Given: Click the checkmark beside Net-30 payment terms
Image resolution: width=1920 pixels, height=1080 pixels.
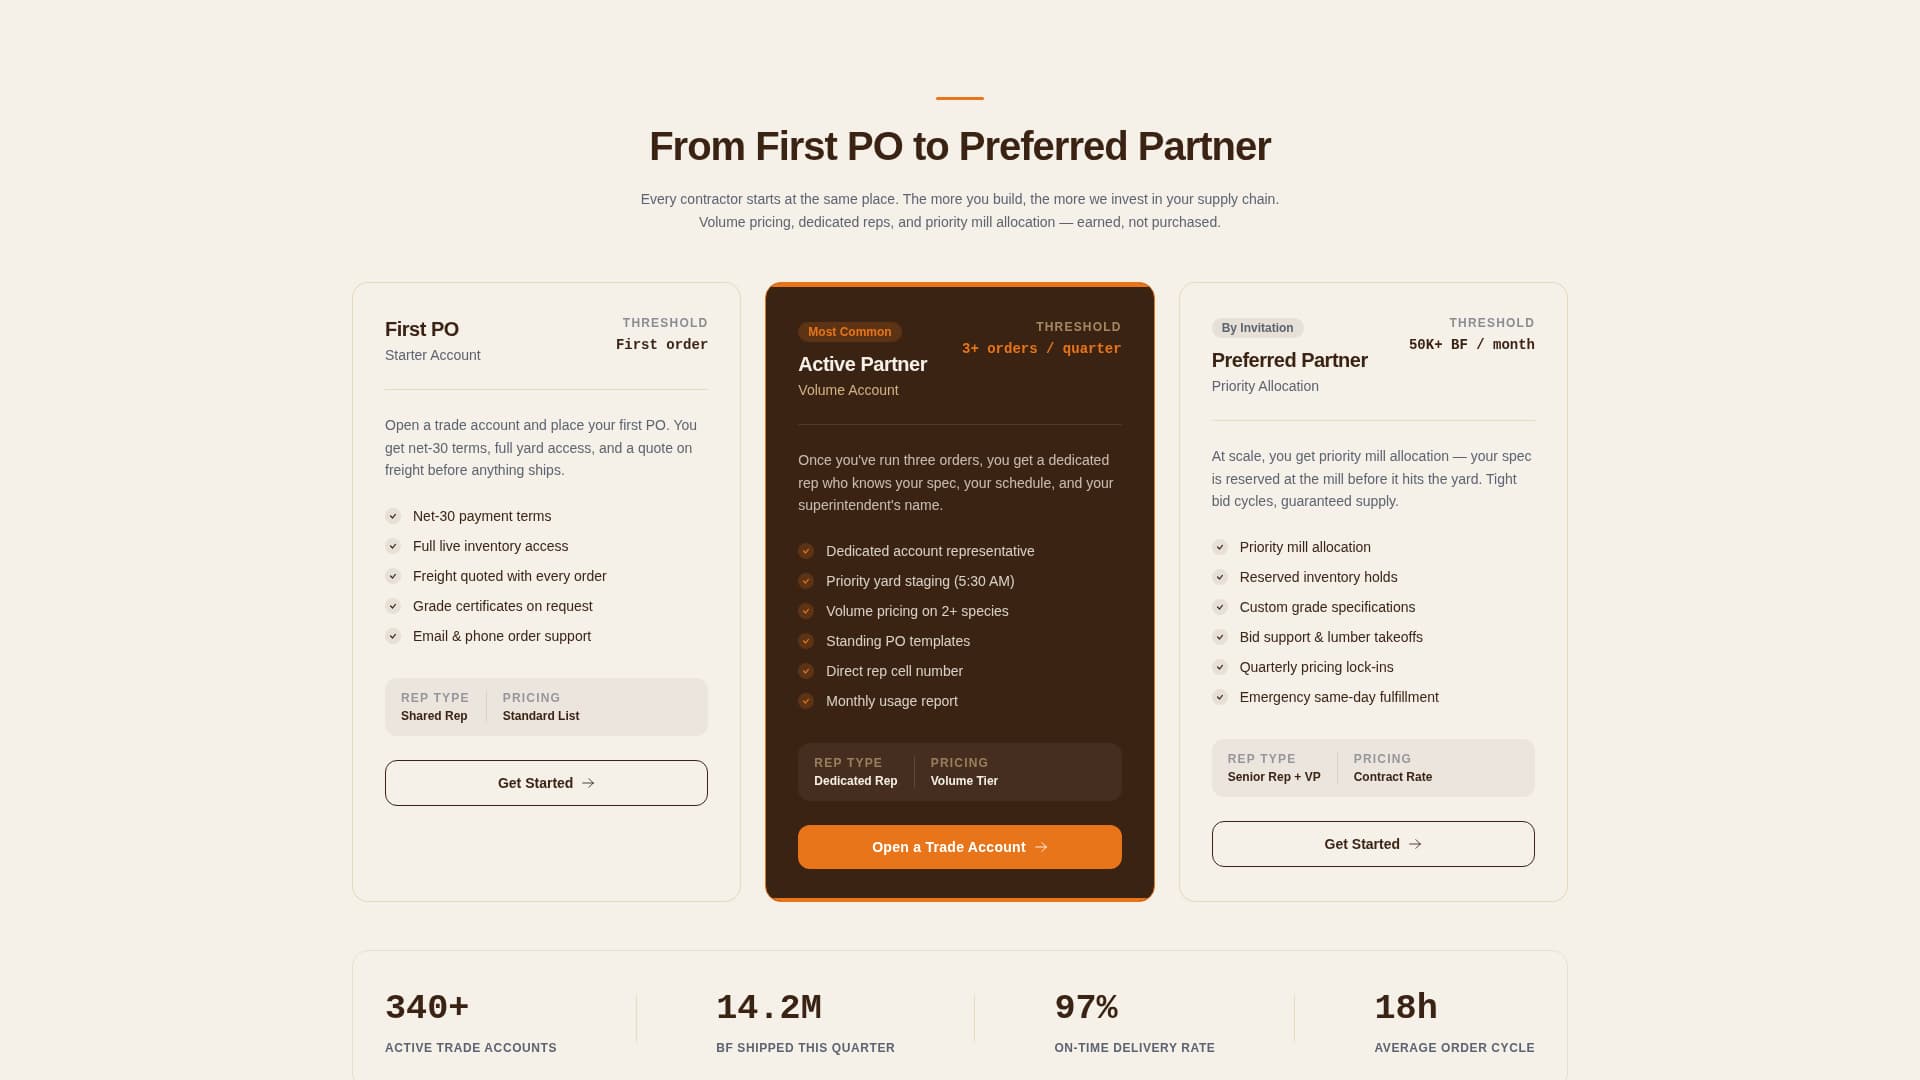Looking at the screenshot, I should 392,516.
